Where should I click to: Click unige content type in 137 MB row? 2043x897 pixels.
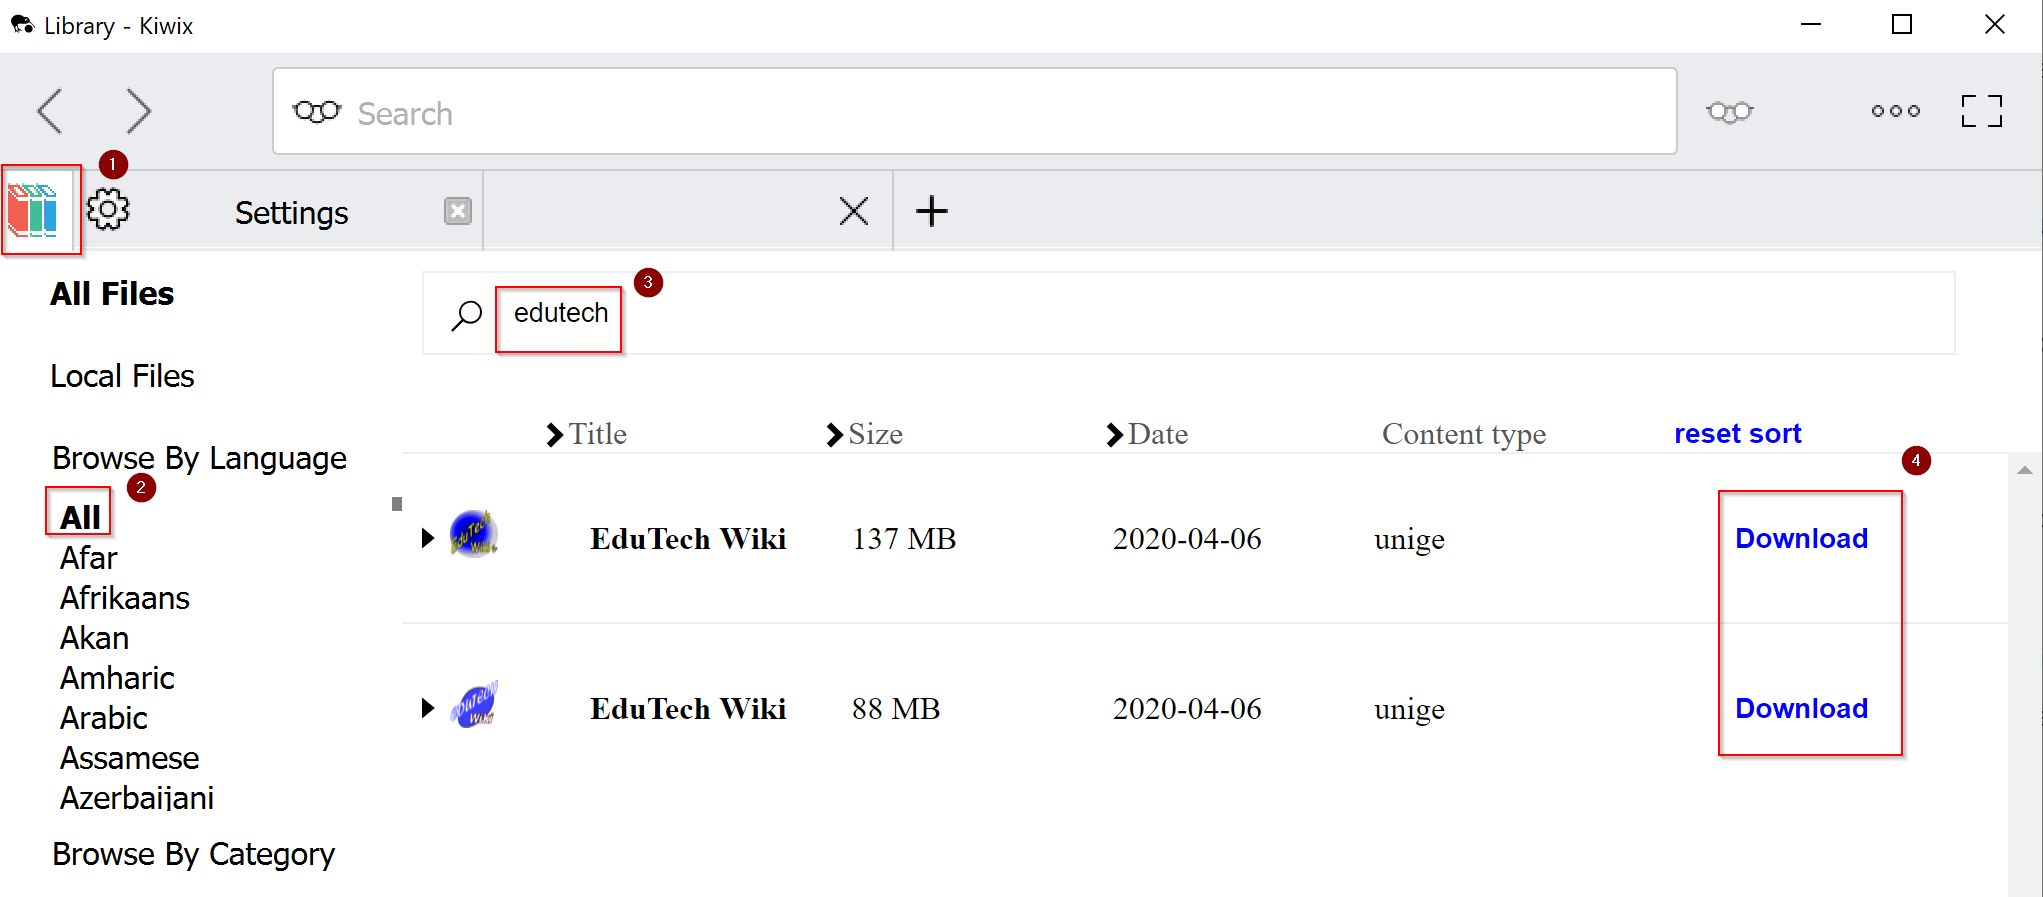click(1409, 540)
